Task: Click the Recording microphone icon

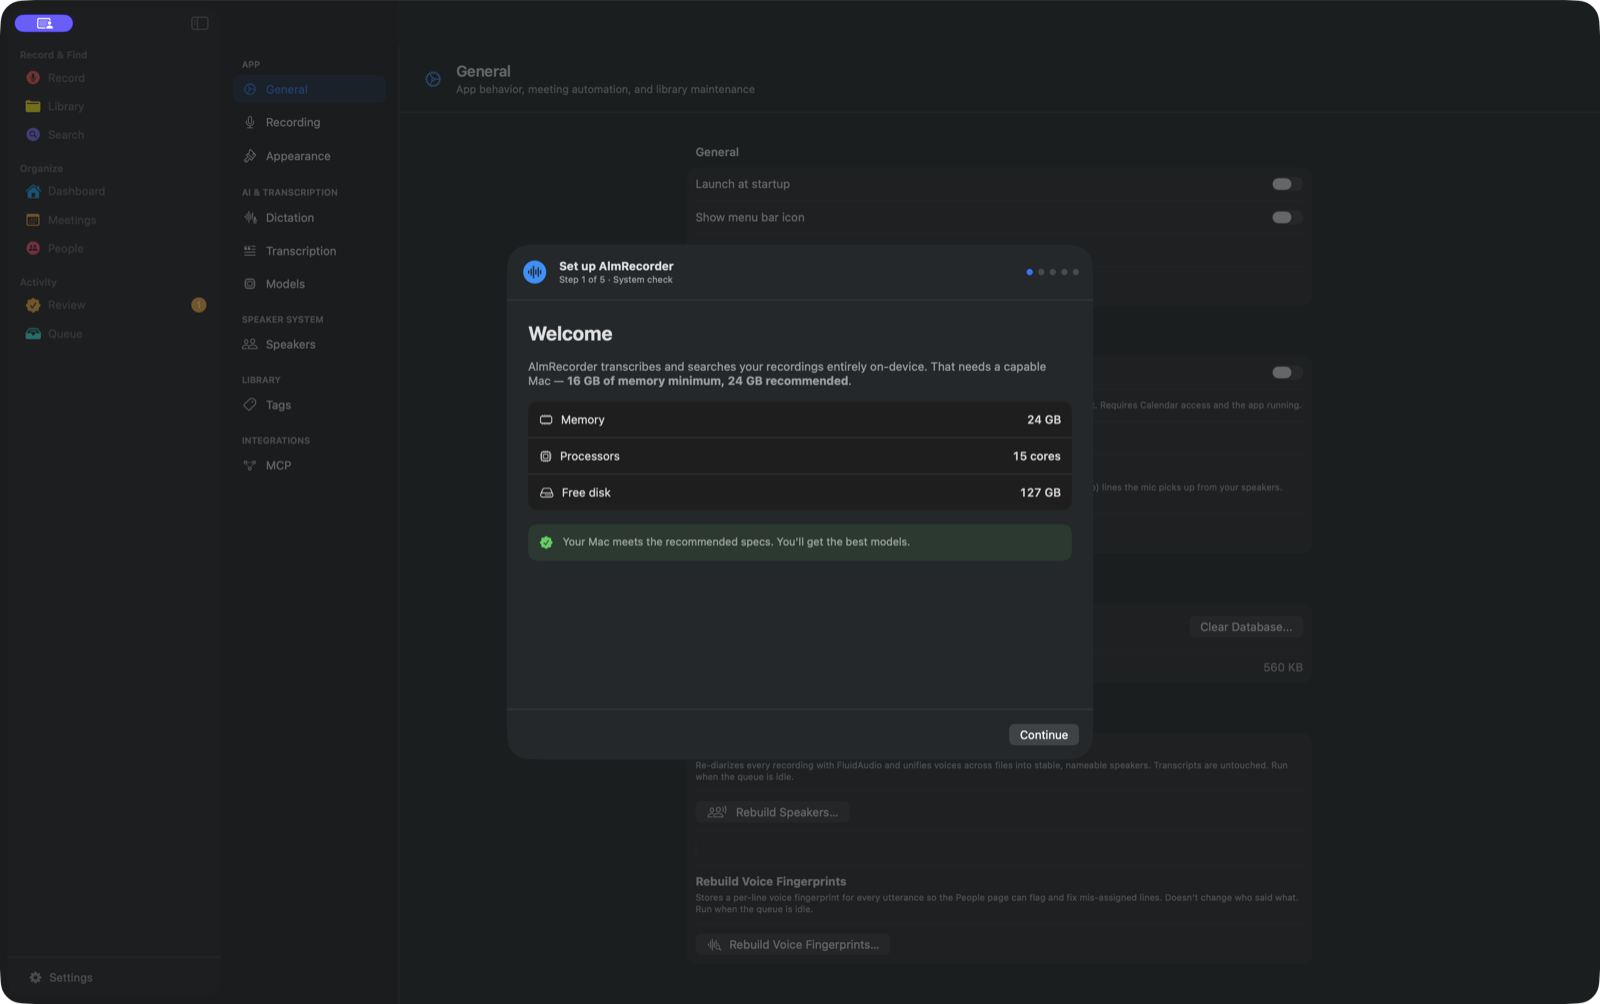Action: 250,122
